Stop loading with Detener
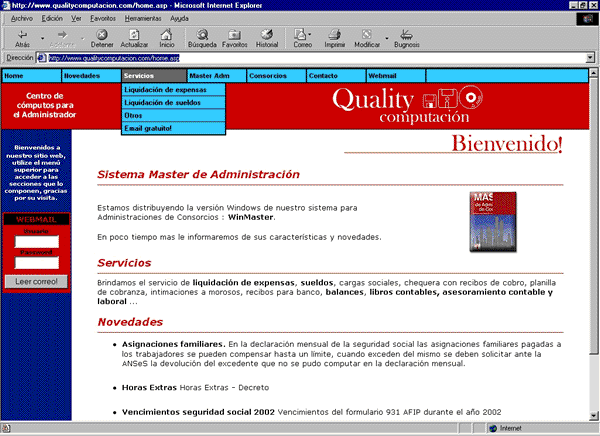Viewport: 600px width, 436px height. point(102,39)
